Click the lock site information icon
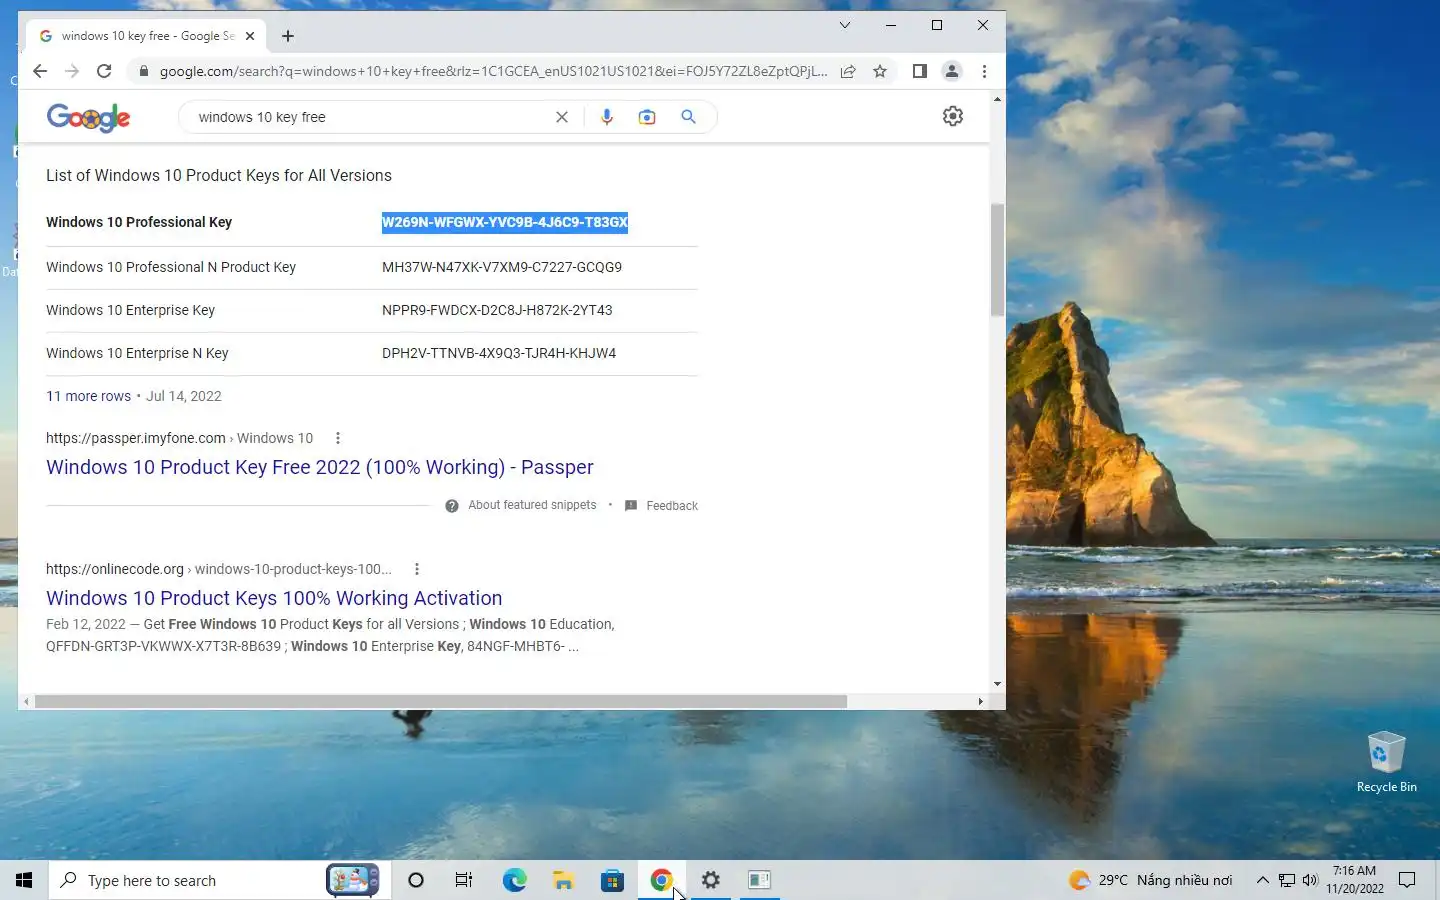Viewport: 1440px width, 900px height. click(143, 71)
